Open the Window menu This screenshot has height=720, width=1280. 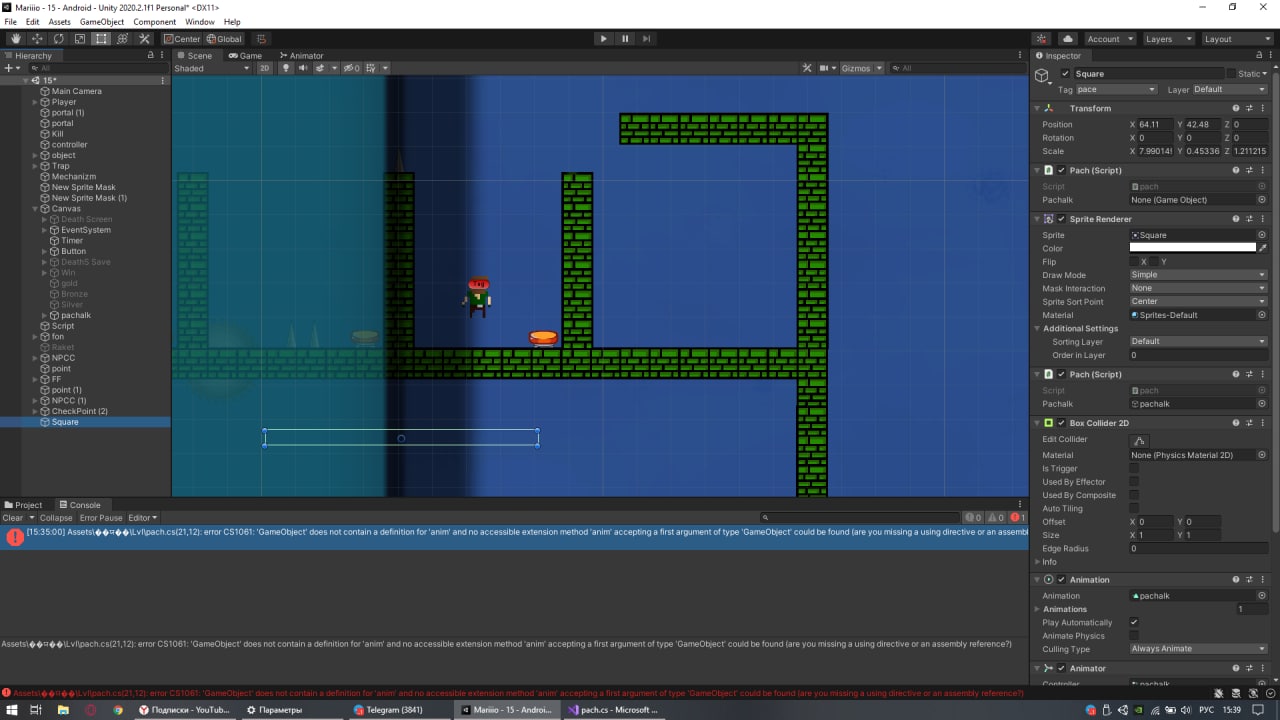point(199,21)
